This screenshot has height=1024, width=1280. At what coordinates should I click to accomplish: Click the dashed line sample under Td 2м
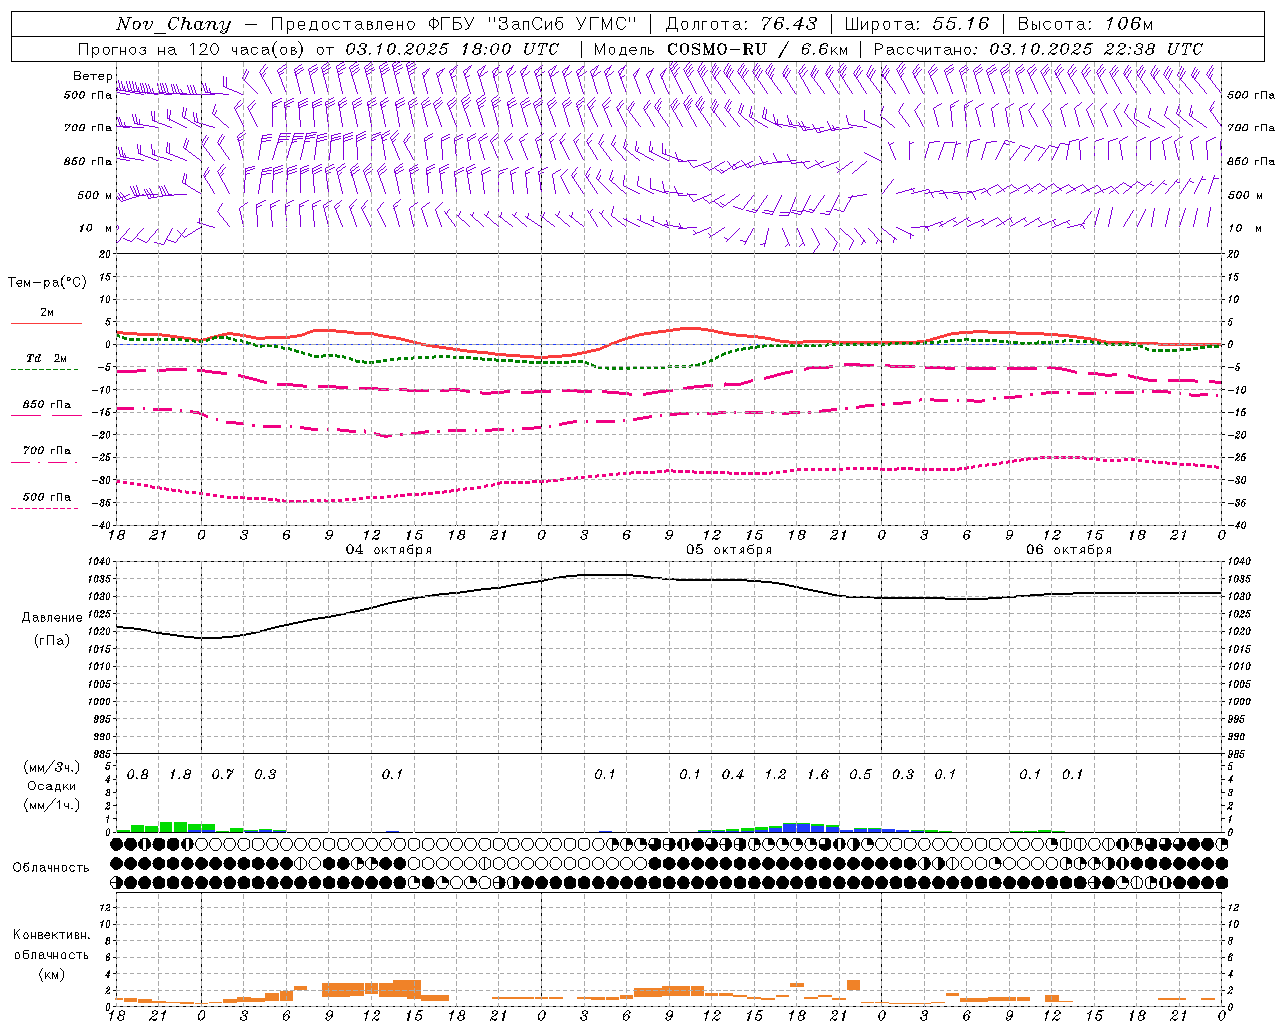(x=45, y=370)
